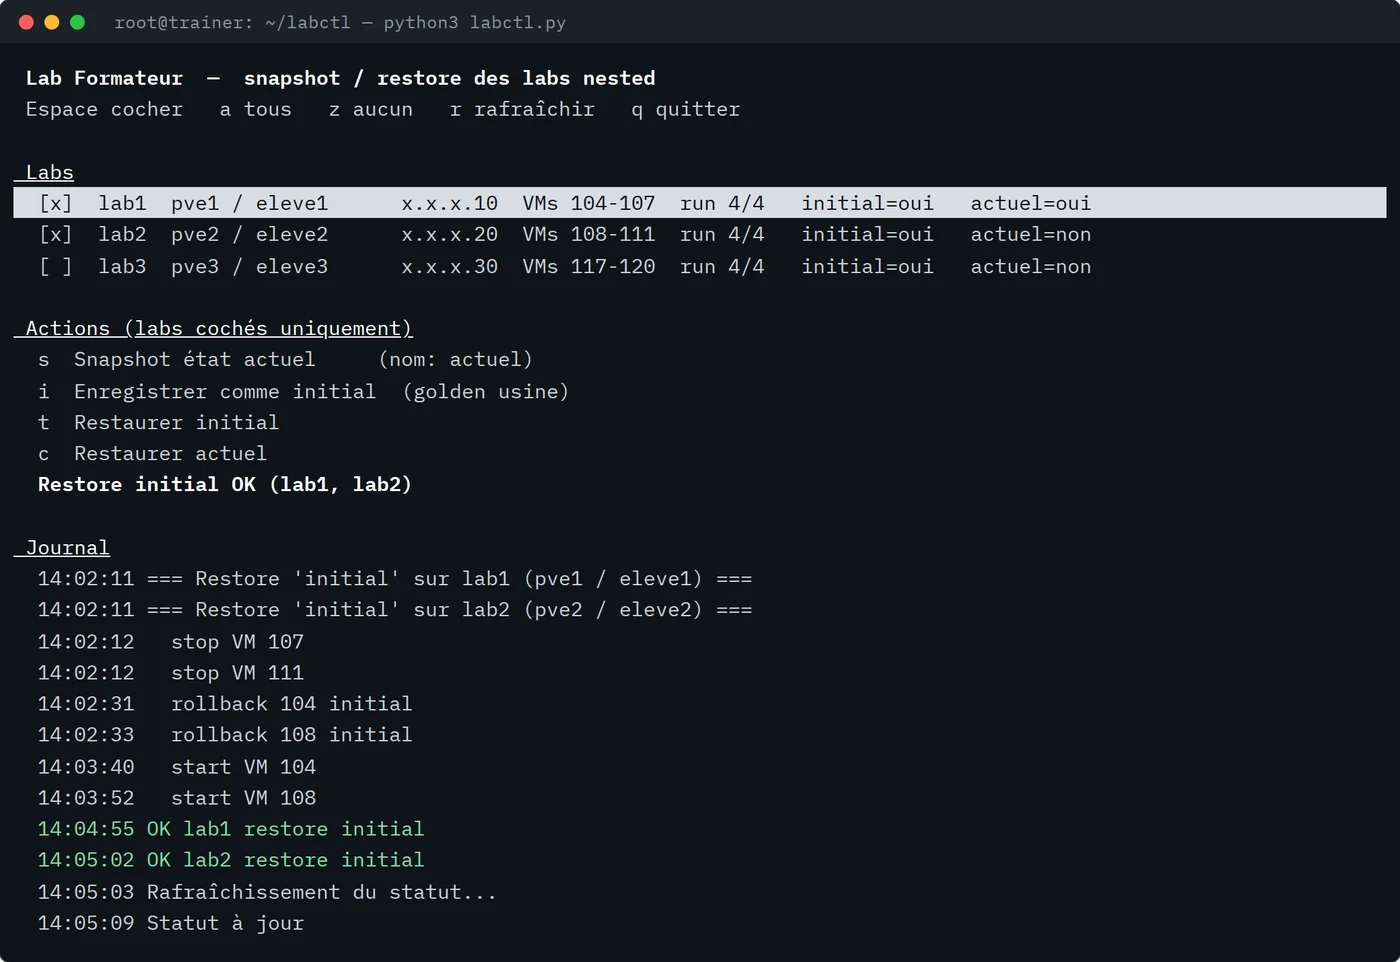
Task: Click journal entry 'start VM 104'
Action: tap(177, 766)
